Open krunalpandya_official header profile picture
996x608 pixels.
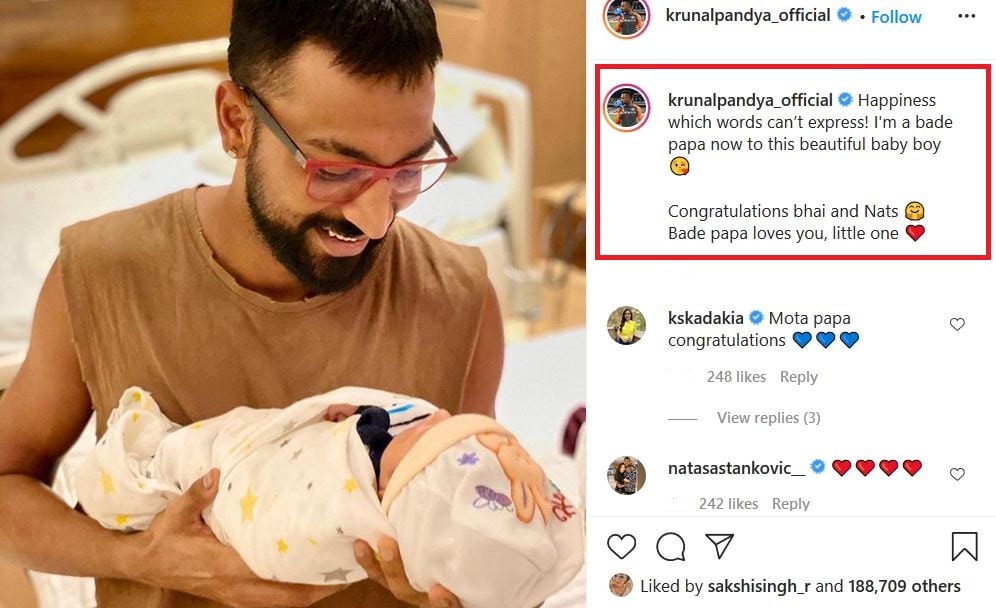pyautogui.click(x=626, y=16)
